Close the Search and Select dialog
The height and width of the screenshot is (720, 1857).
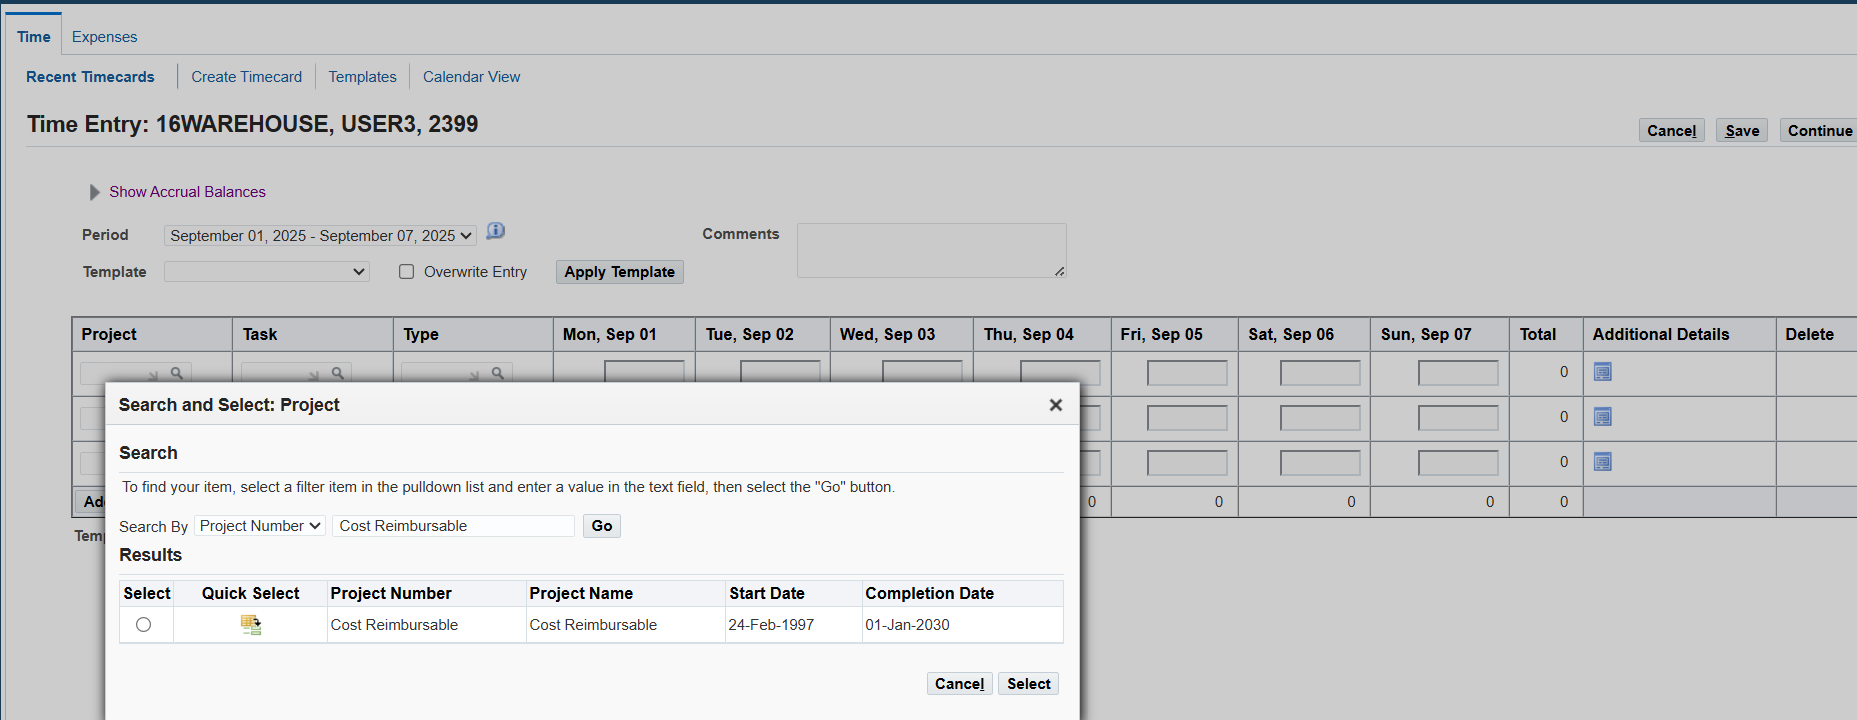(x=1055, y=405)
